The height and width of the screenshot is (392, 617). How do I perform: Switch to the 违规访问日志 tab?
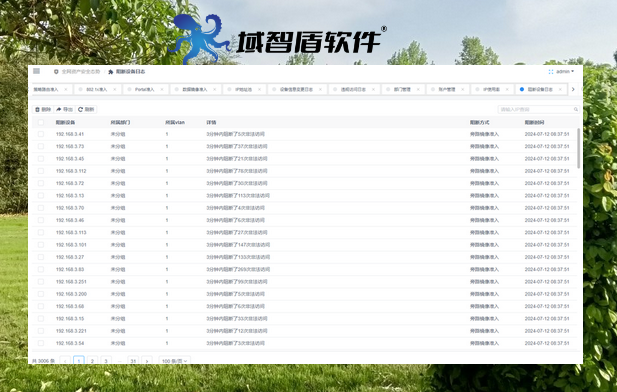click(353, 89)
